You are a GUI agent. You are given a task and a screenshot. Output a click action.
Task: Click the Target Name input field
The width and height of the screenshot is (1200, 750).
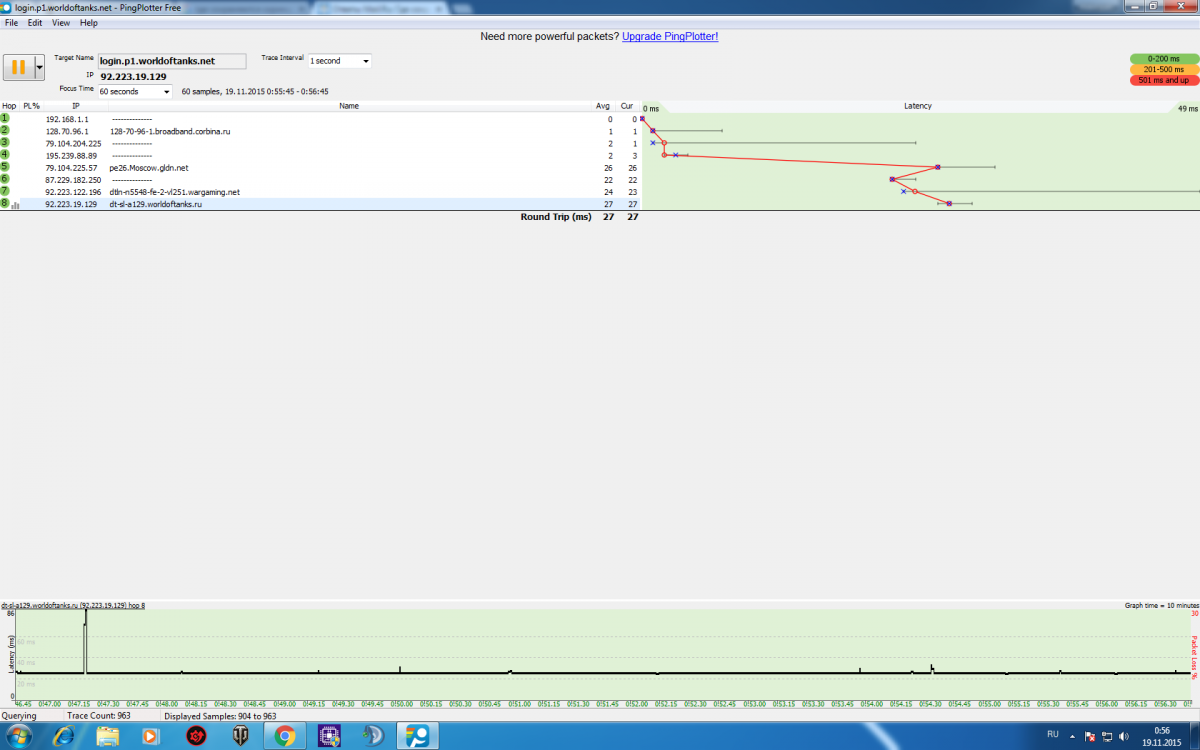tap(171, 61)
